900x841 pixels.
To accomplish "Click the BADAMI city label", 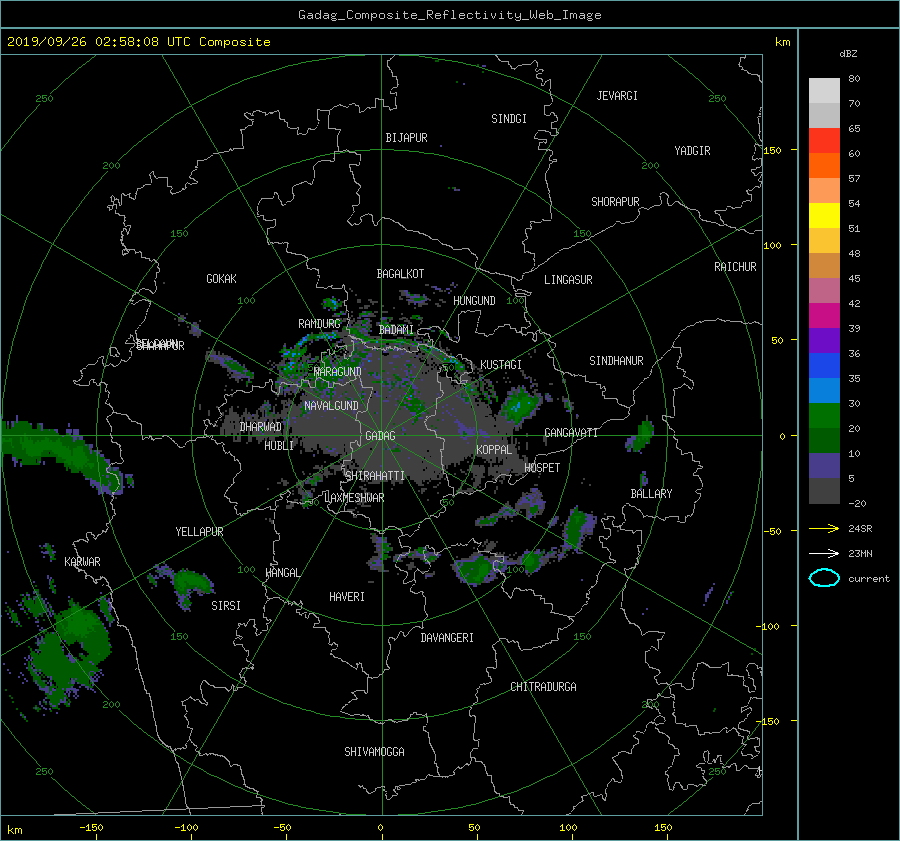I will [x=396, y=330].
